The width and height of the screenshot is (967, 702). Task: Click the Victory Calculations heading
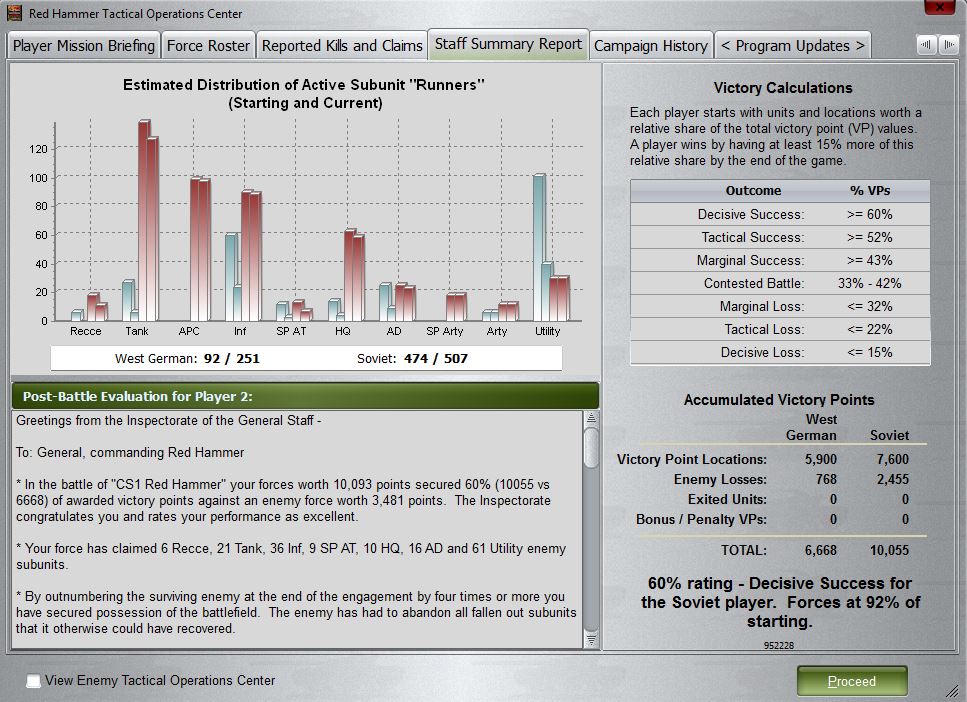tap(783, 88)
